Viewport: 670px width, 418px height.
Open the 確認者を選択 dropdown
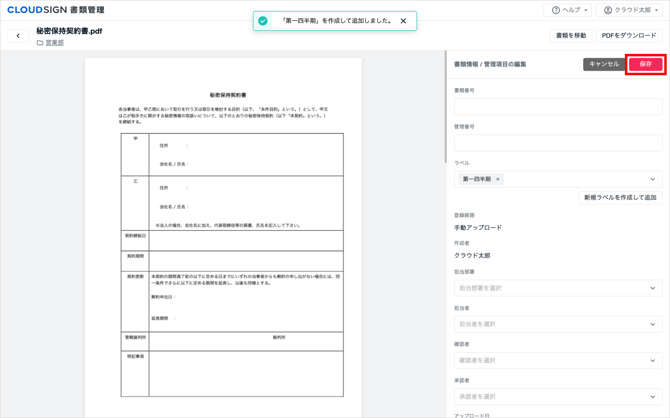click(x=558, y=360)
